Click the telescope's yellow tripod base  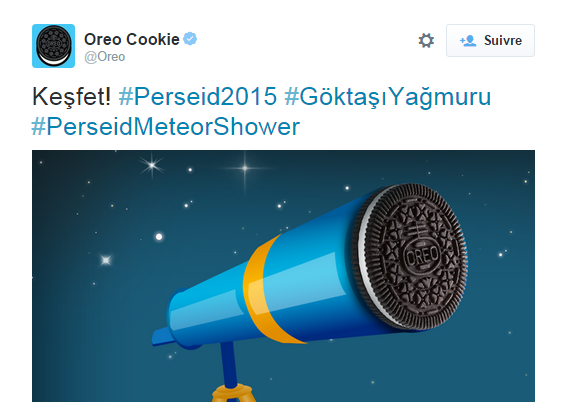tap(234, 393)
